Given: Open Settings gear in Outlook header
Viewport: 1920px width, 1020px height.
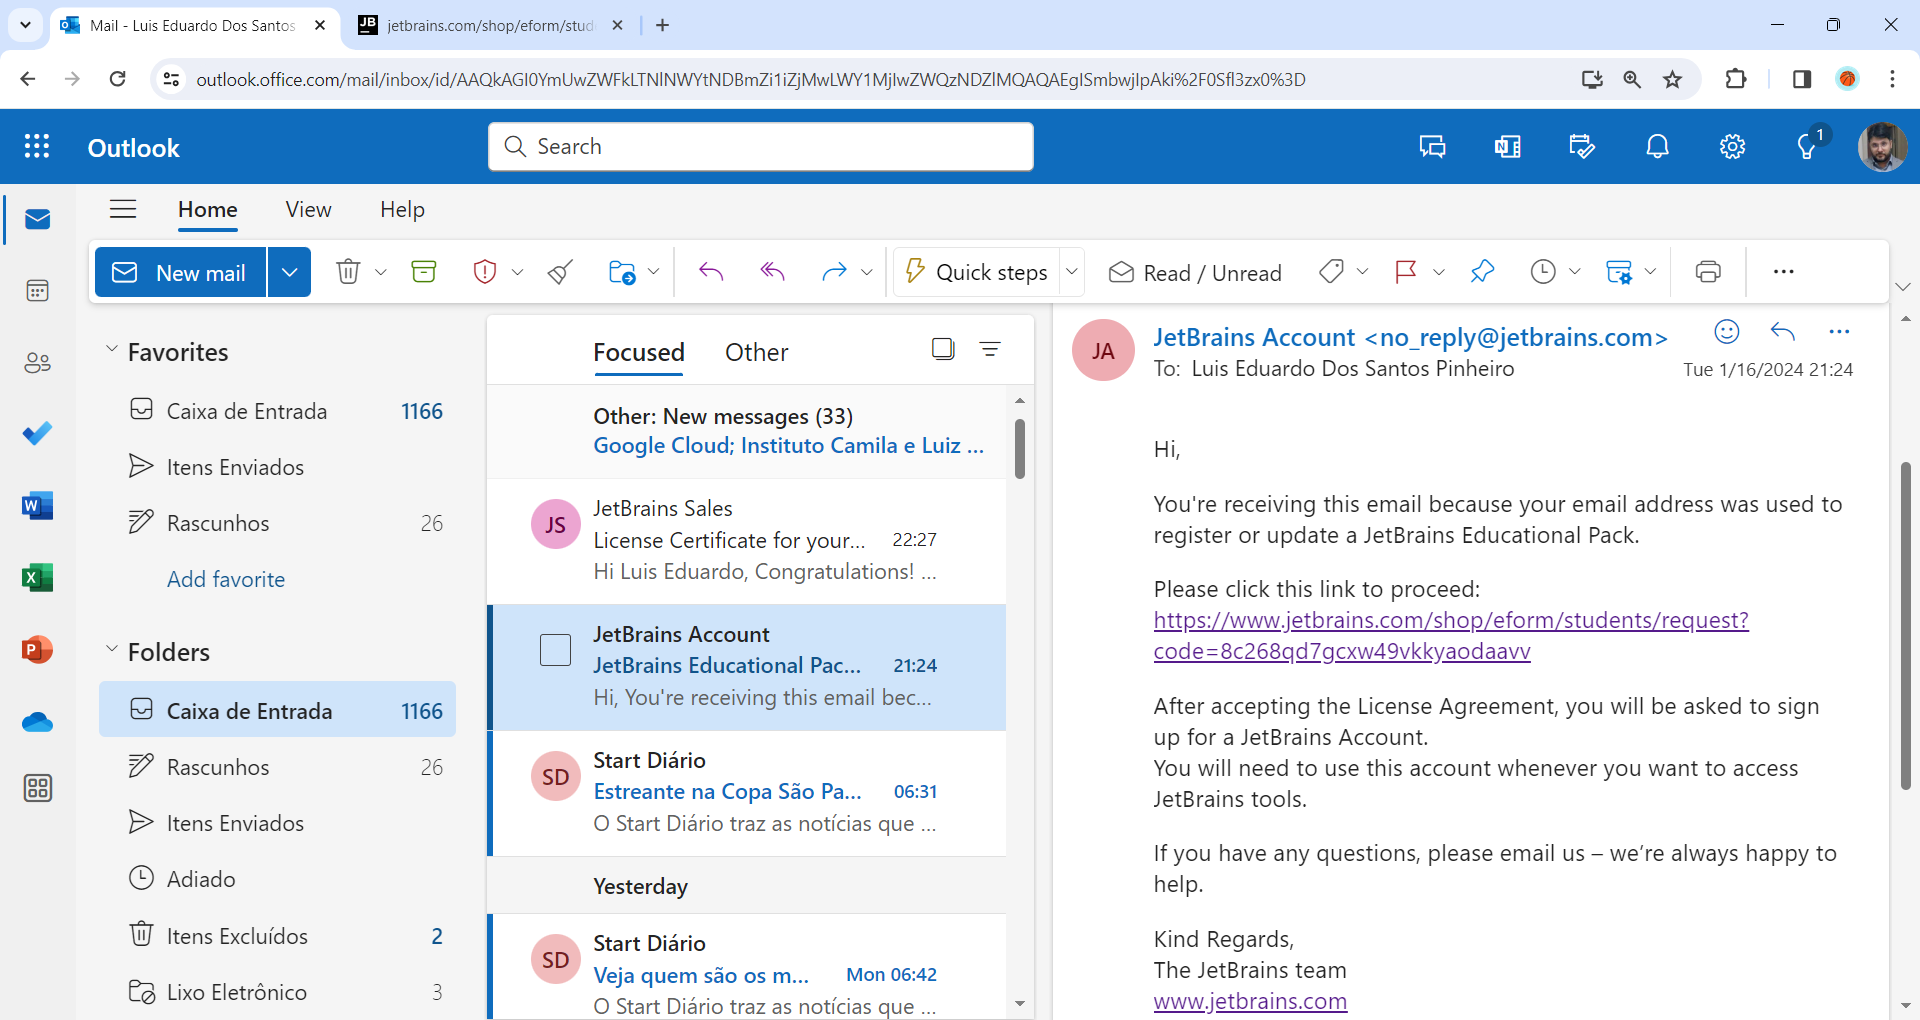Looking at the screenshot, I should point(1732,147).
